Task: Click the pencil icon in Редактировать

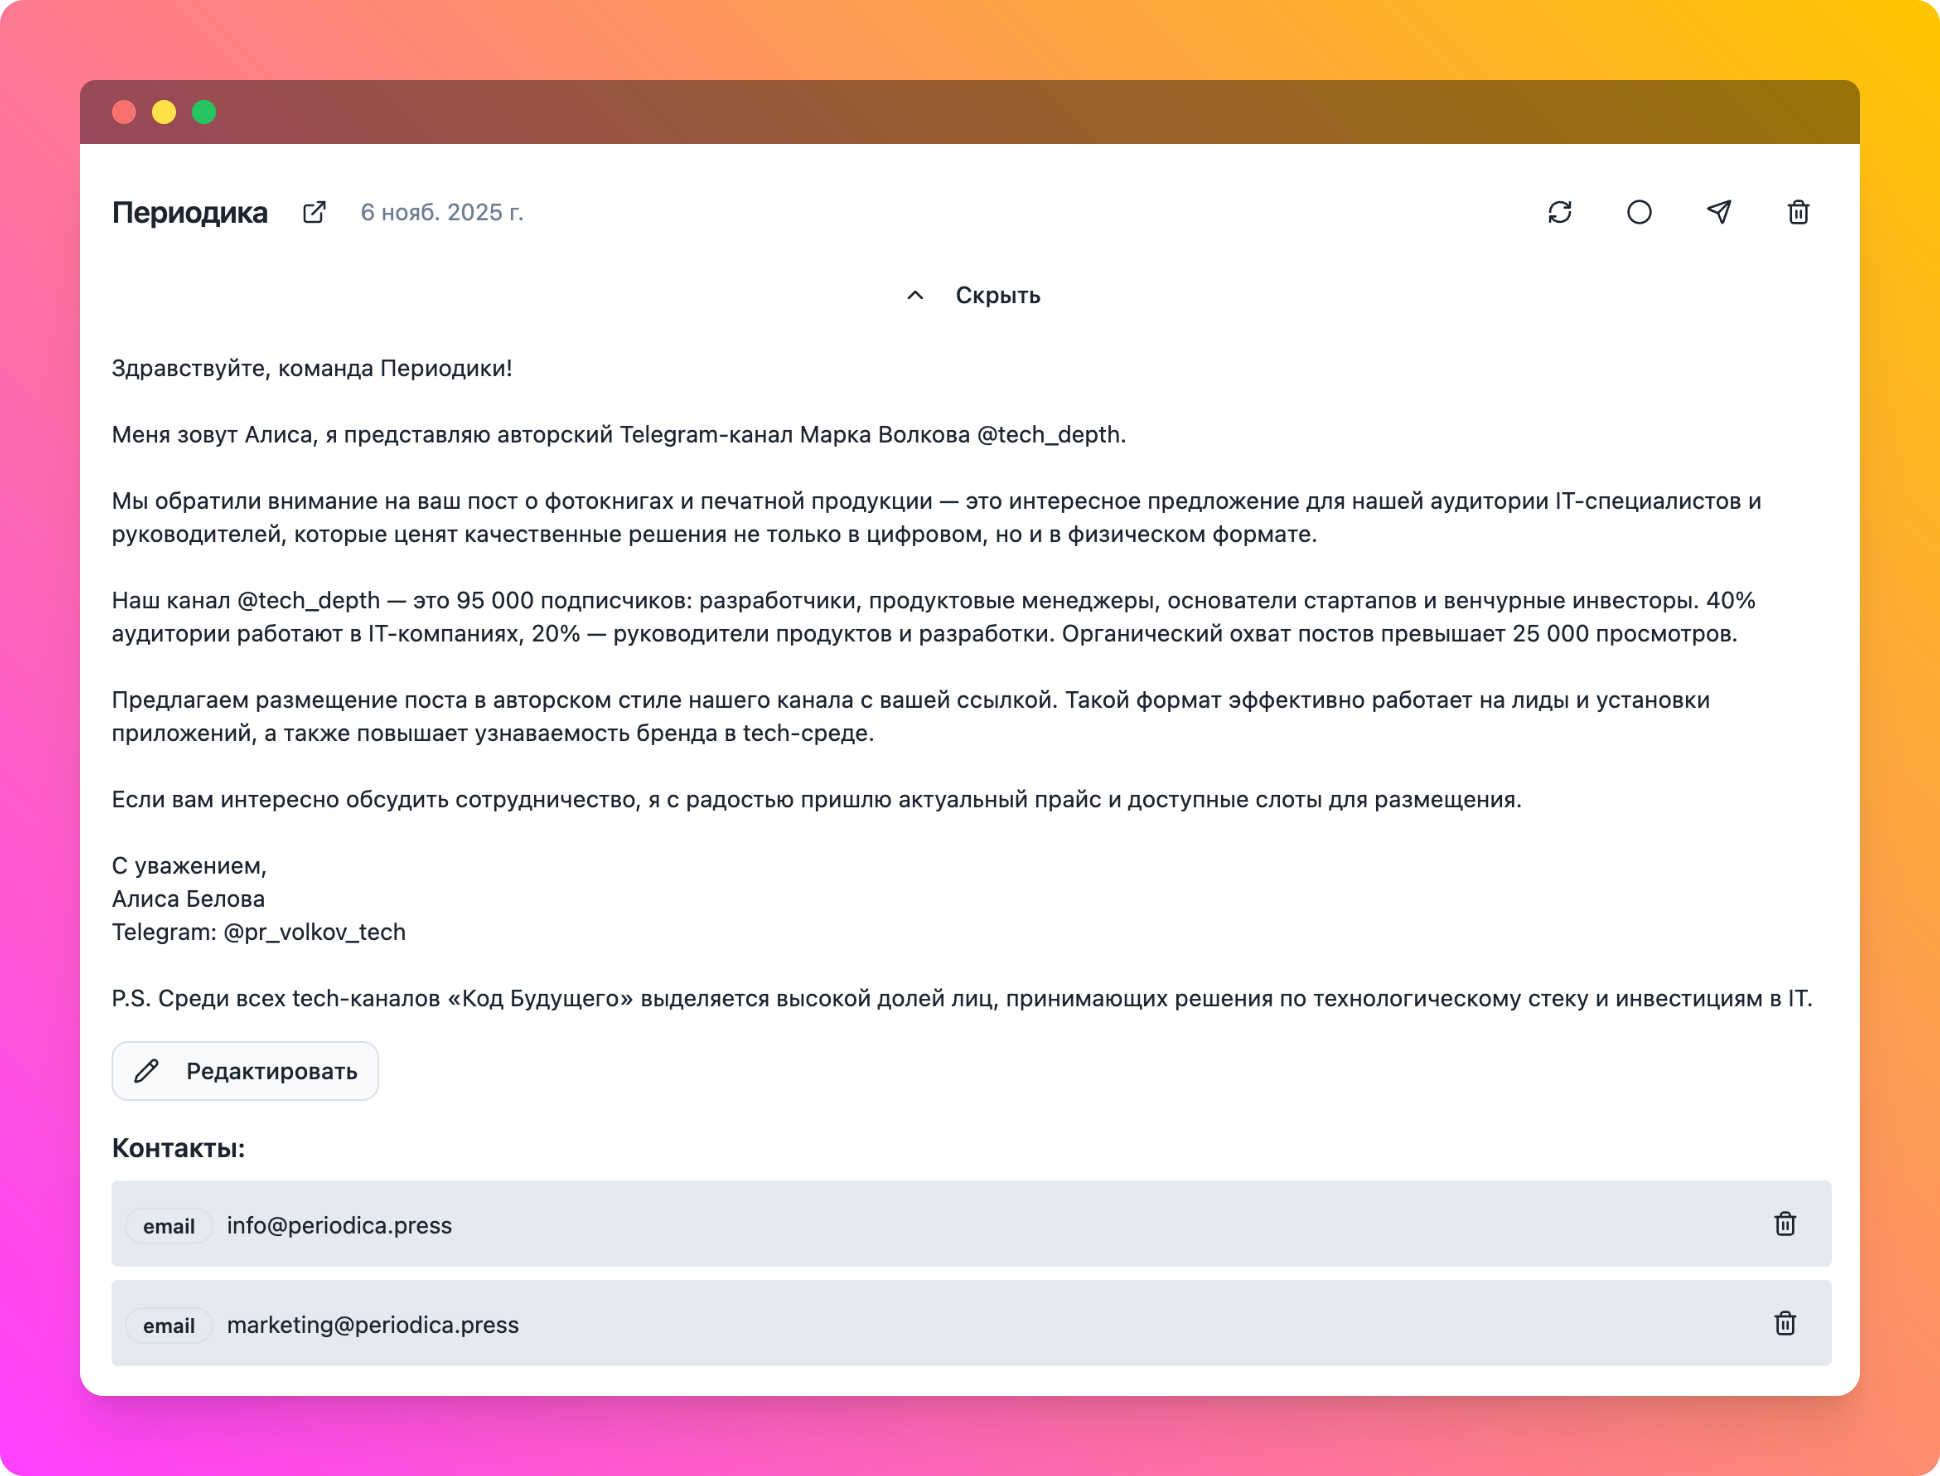Action: (147, 1071)
